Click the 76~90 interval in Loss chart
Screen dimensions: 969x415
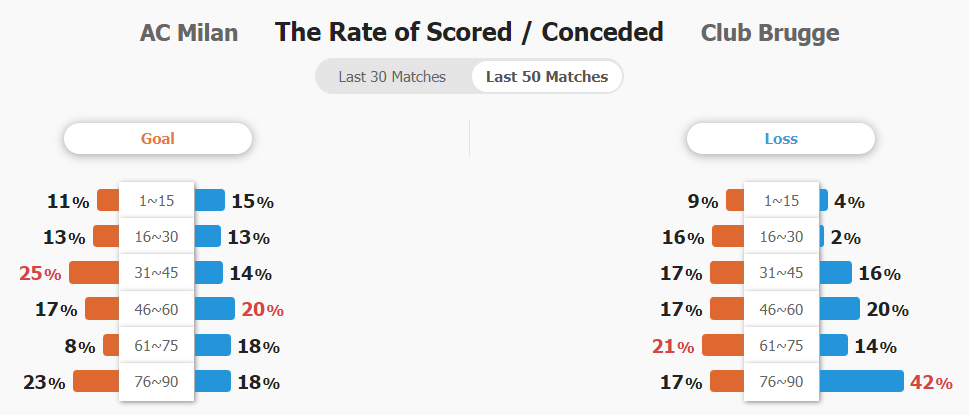click(x=782, y=382)
